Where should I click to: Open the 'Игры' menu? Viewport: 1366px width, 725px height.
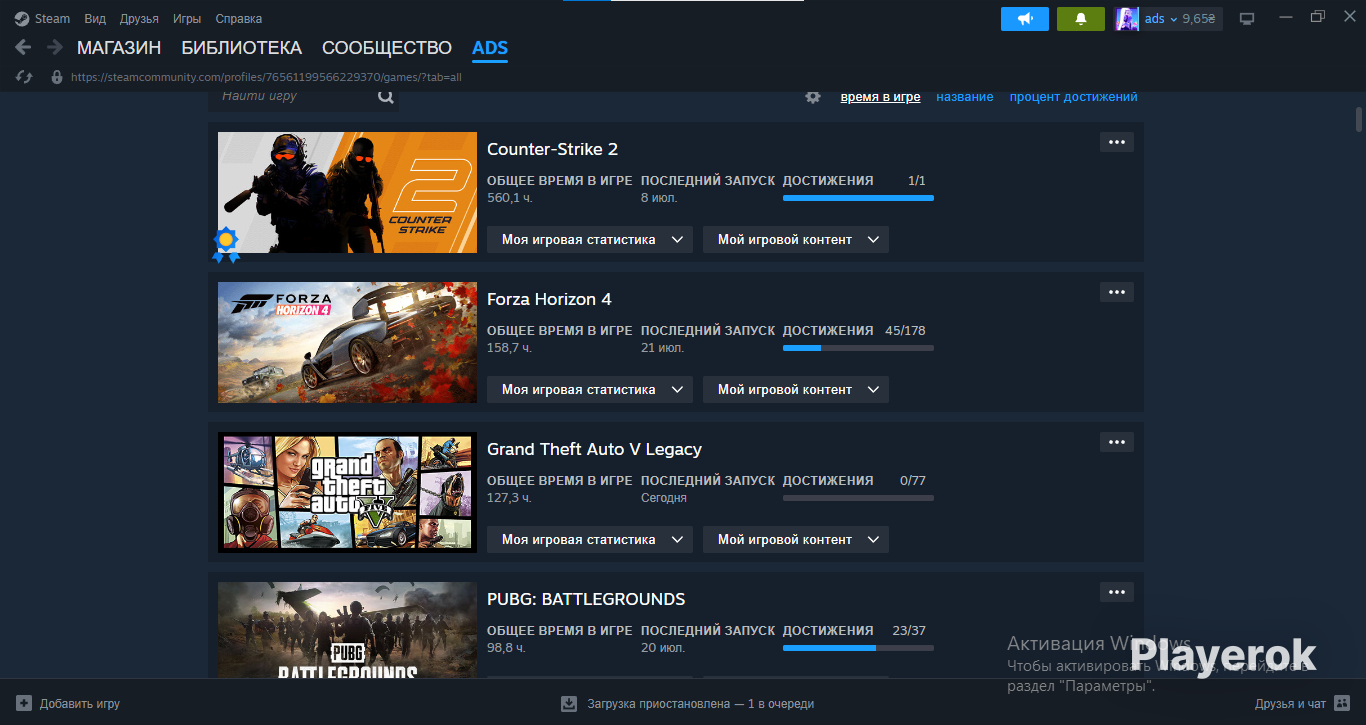click(x=187, y=19)
